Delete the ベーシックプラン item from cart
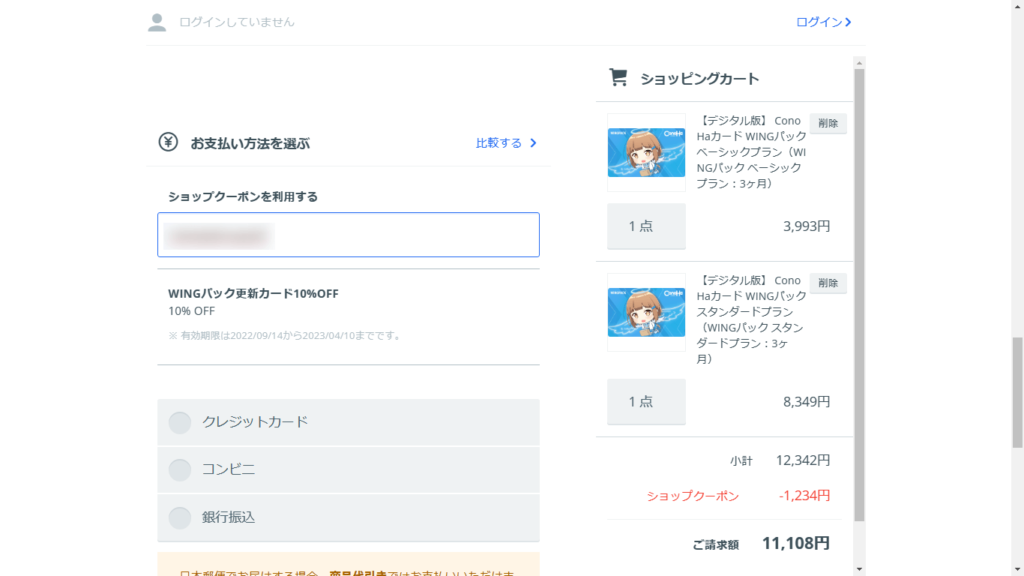Image resolution: width=1024 pixels, height=576 pixels. [828, 123]
